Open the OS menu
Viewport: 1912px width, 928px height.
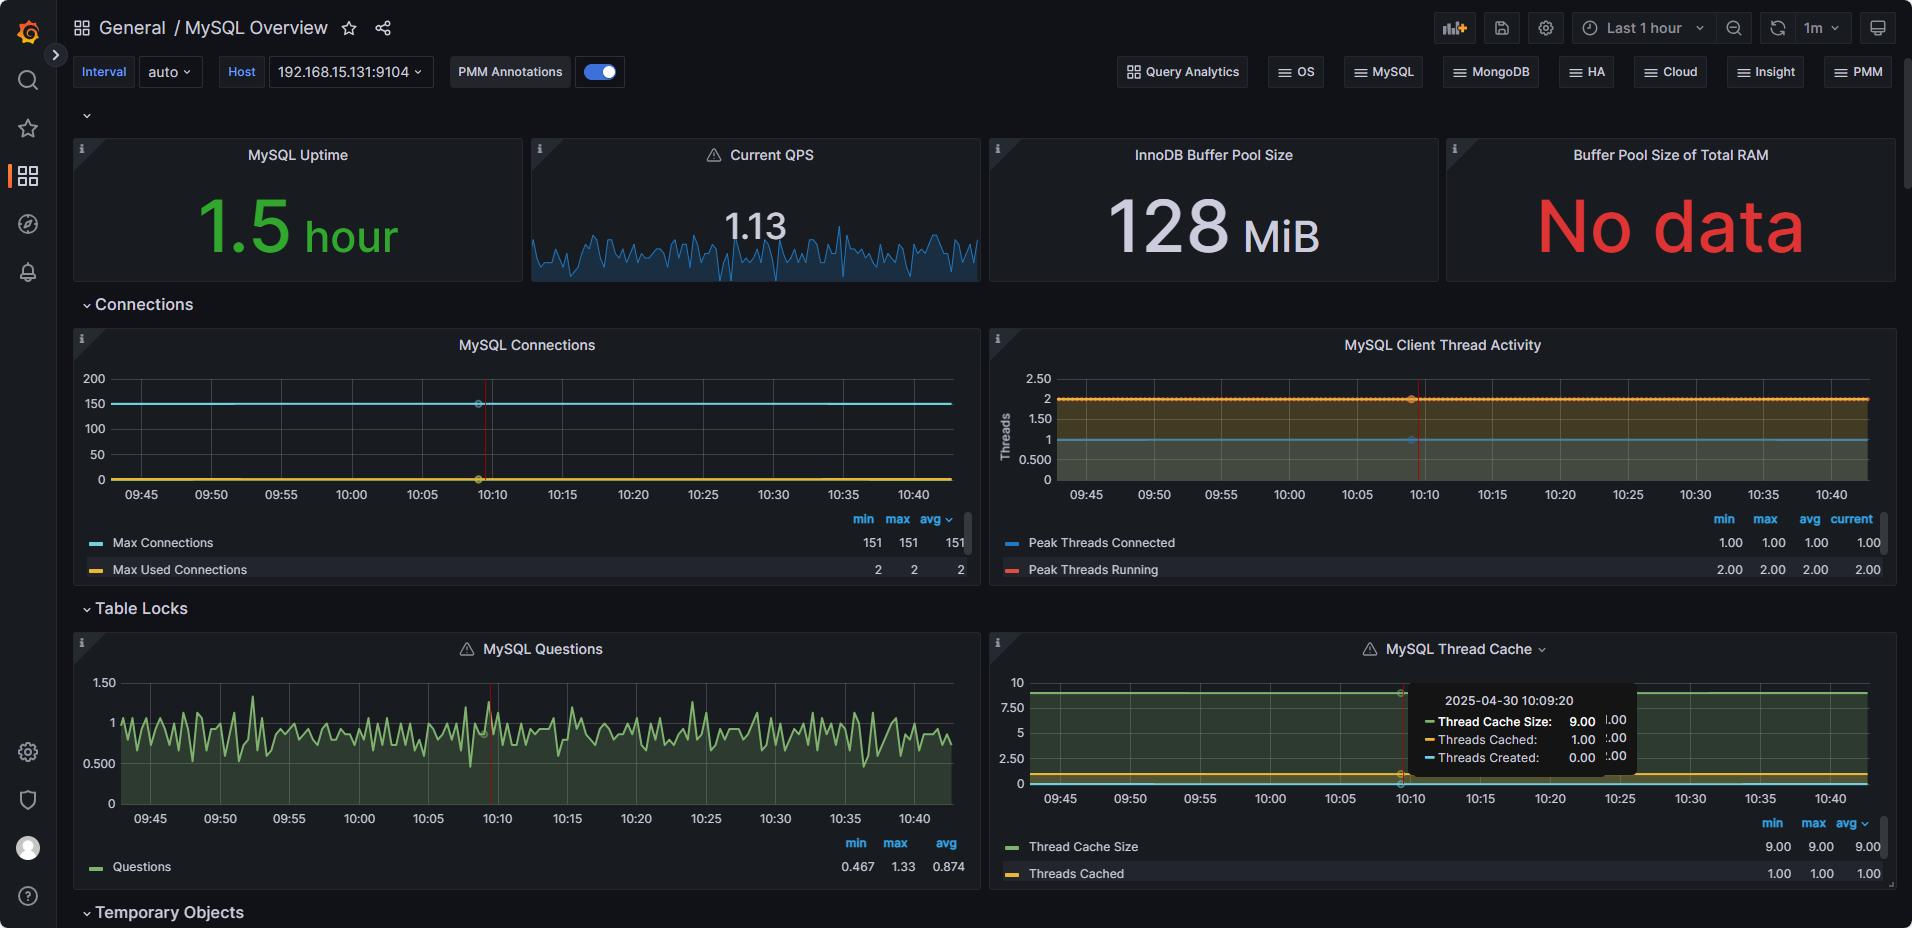coord(1296,72)
